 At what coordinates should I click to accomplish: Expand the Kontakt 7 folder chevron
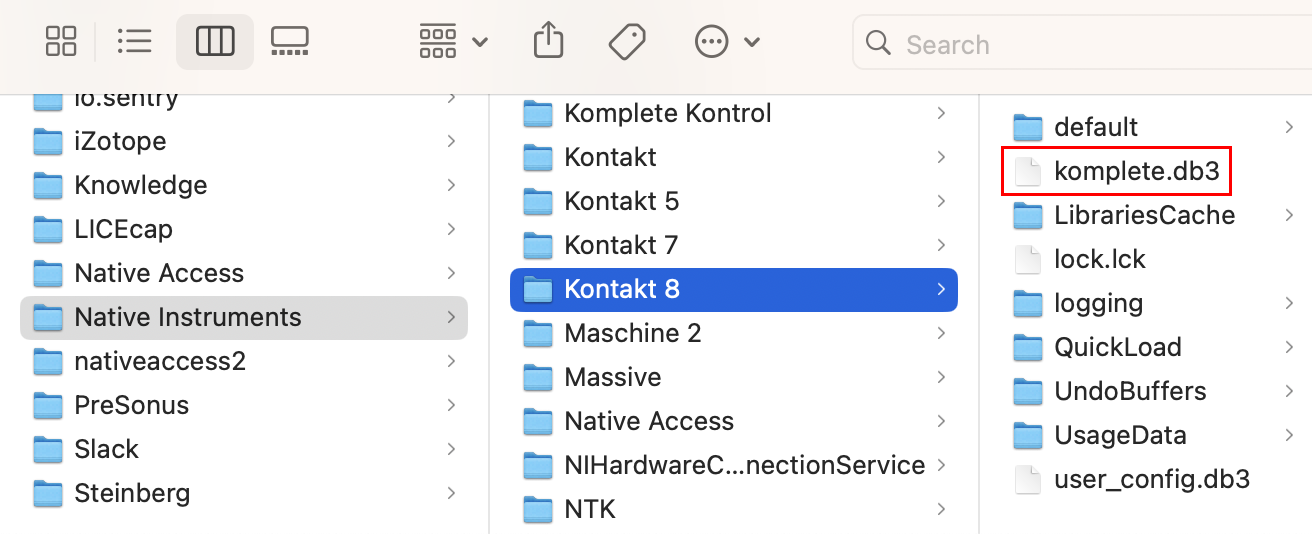[x=941, y=245]
